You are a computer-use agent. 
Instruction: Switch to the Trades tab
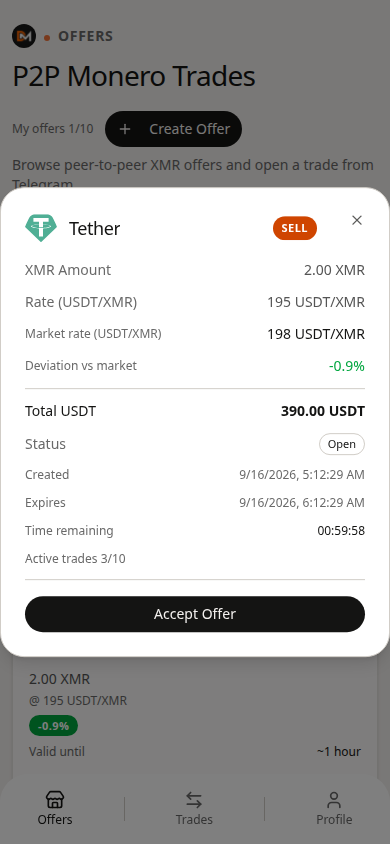(x=194, y=808)
